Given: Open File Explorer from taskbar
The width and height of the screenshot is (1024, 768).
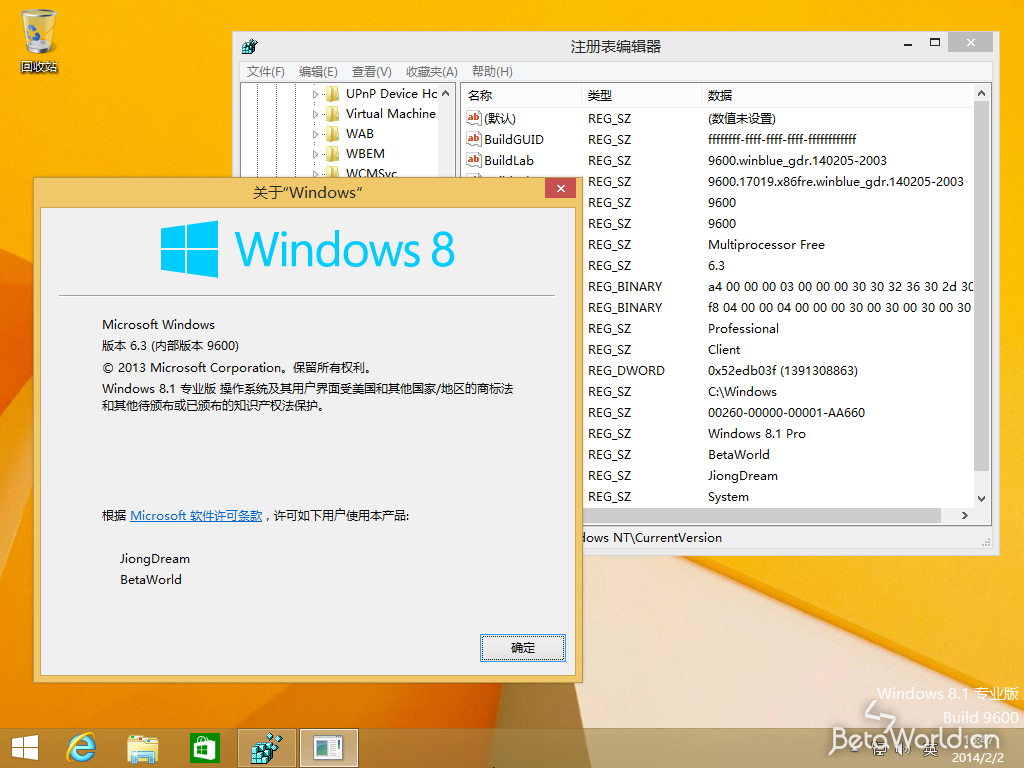Looking at the screenshot, I should [143, 747].
